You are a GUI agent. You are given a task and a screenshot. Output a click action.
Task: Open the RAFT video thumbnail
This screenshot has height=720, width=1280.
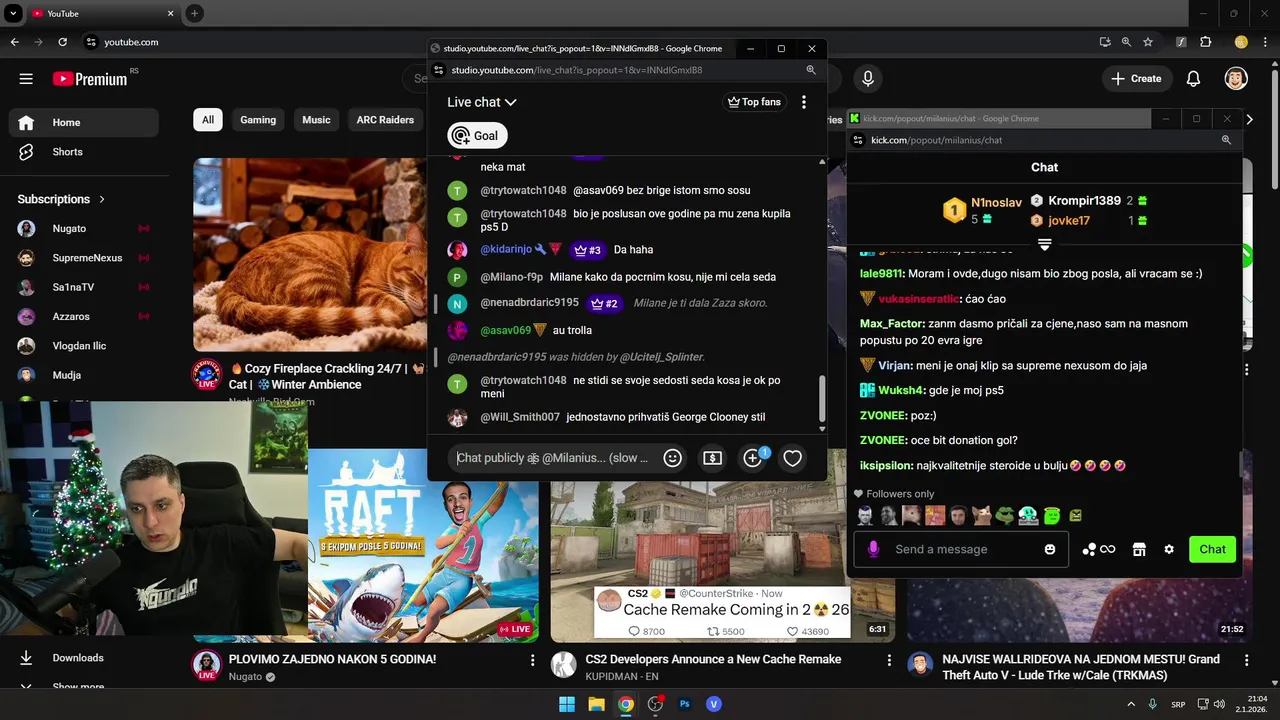[423, 545]
